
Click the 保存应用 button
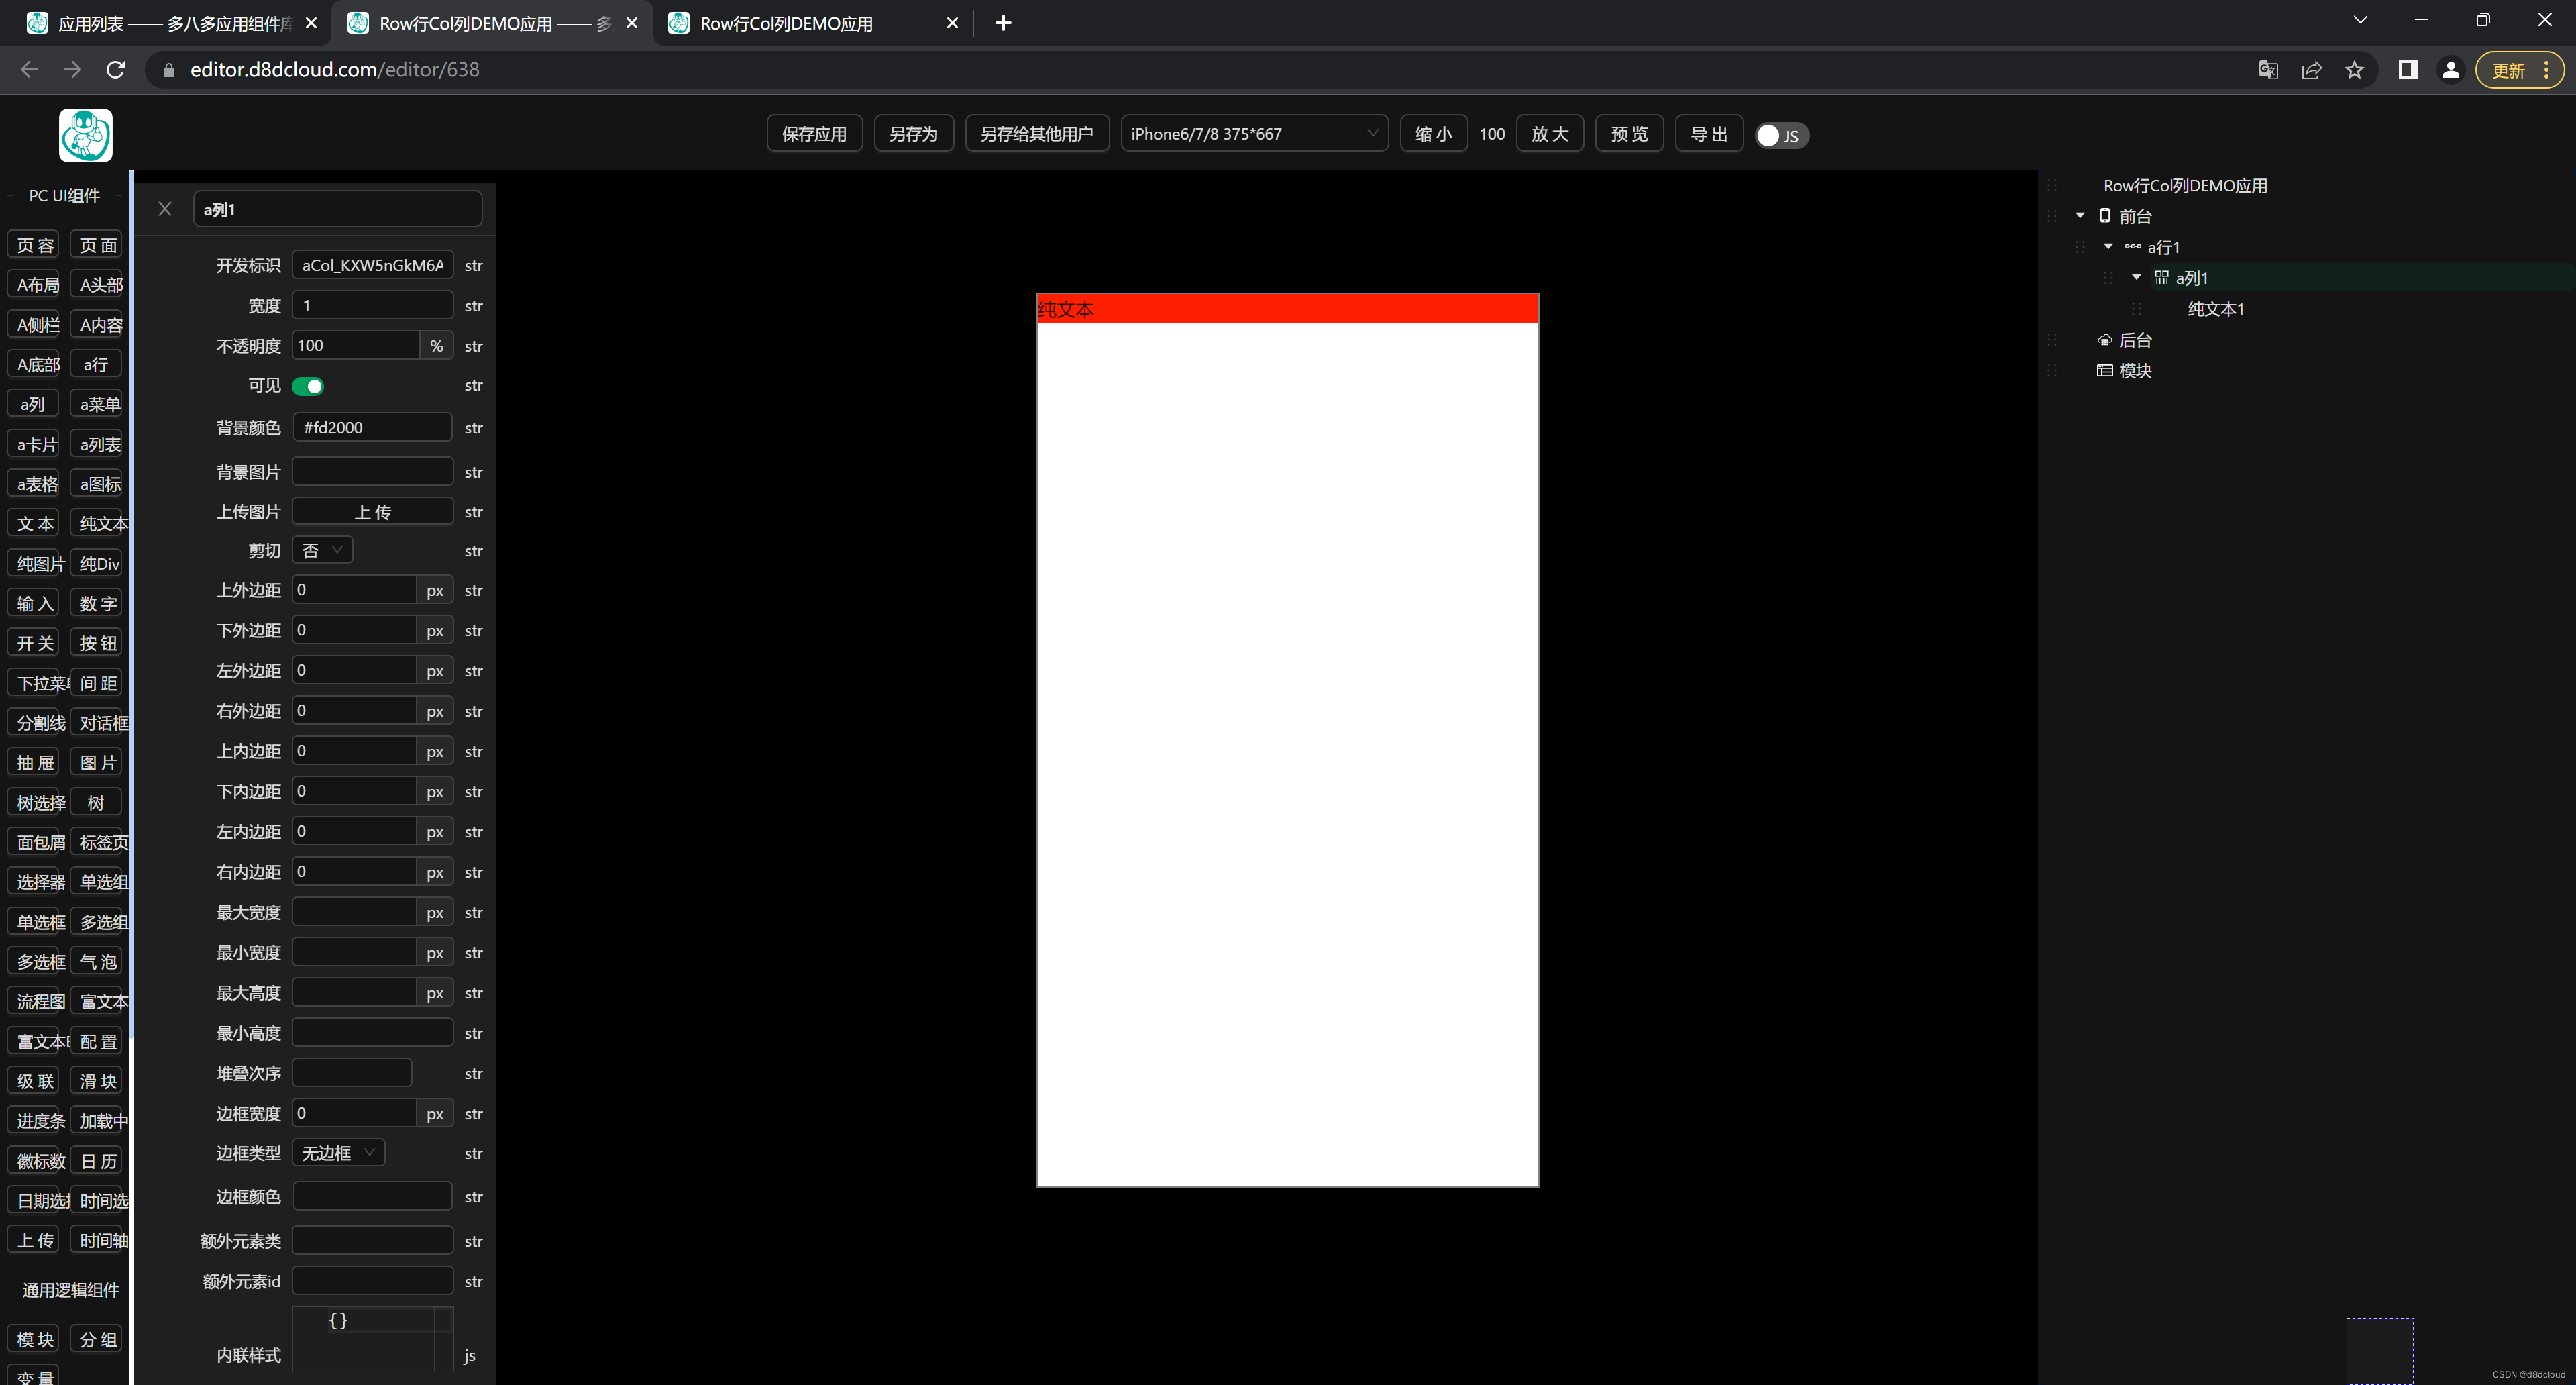click(814, 134)
